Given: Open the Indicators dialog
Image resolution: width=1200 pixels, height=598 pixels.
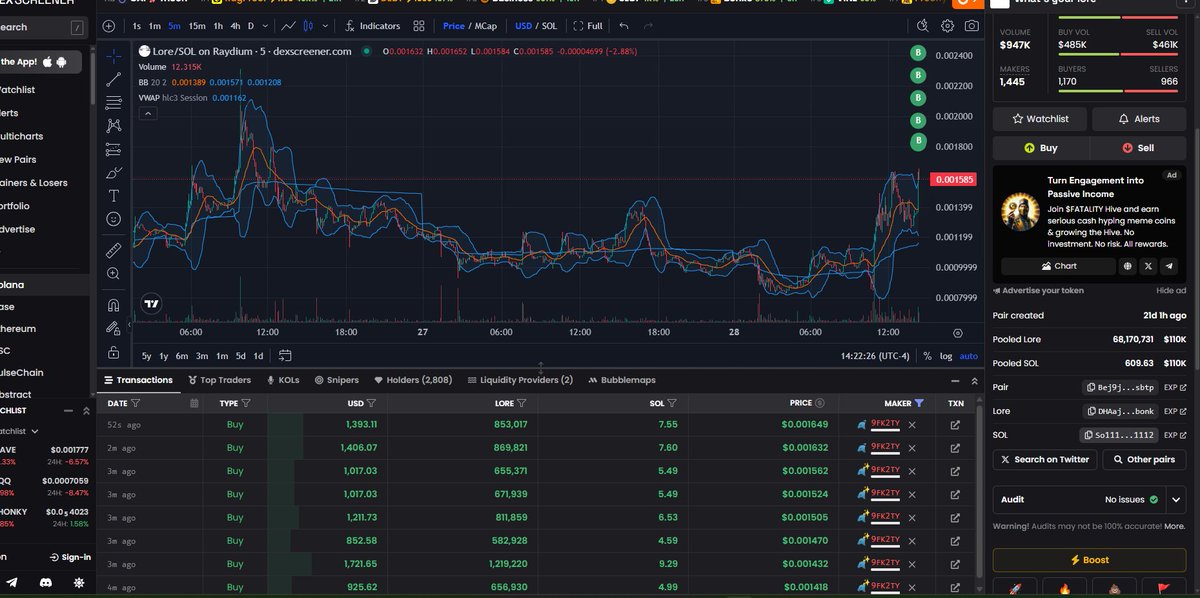Looking at the screenshot, I should 372,26.
